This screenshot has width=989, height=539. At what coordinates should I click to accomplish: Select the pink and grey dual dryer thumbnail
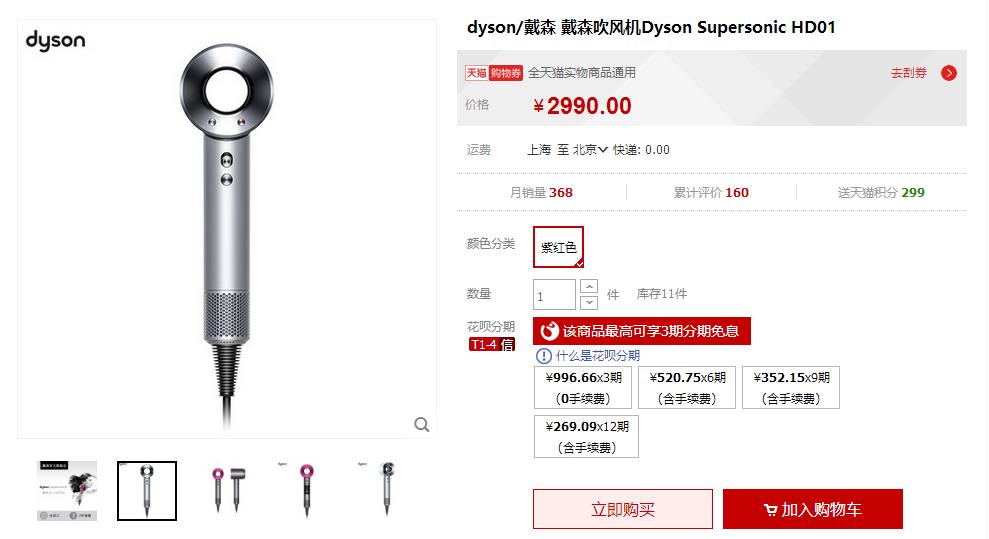pos(228,490)
